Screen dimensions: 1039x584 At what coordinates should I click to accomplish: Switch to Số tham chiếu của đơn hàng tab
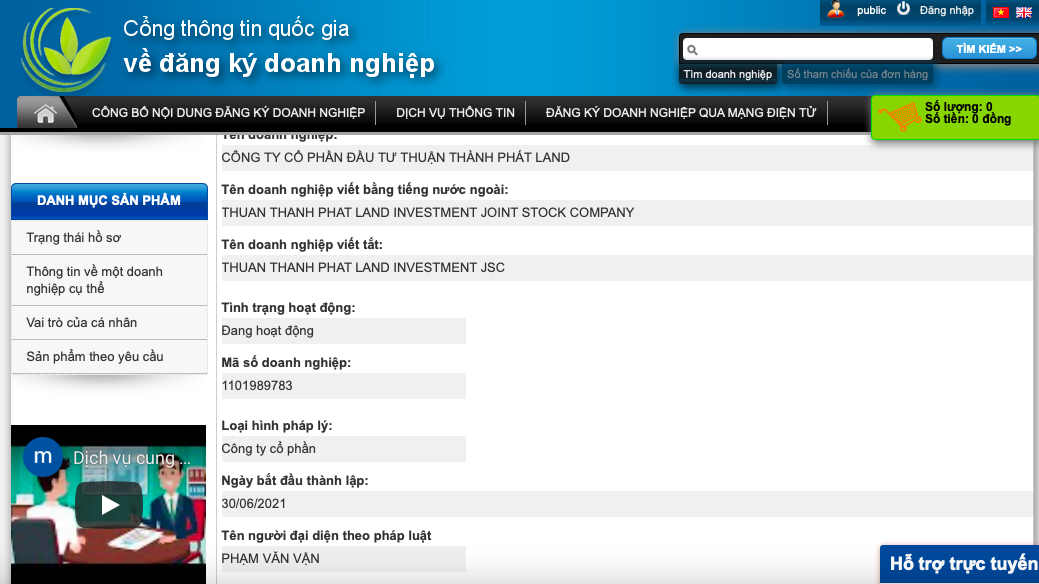click(857, 74)
